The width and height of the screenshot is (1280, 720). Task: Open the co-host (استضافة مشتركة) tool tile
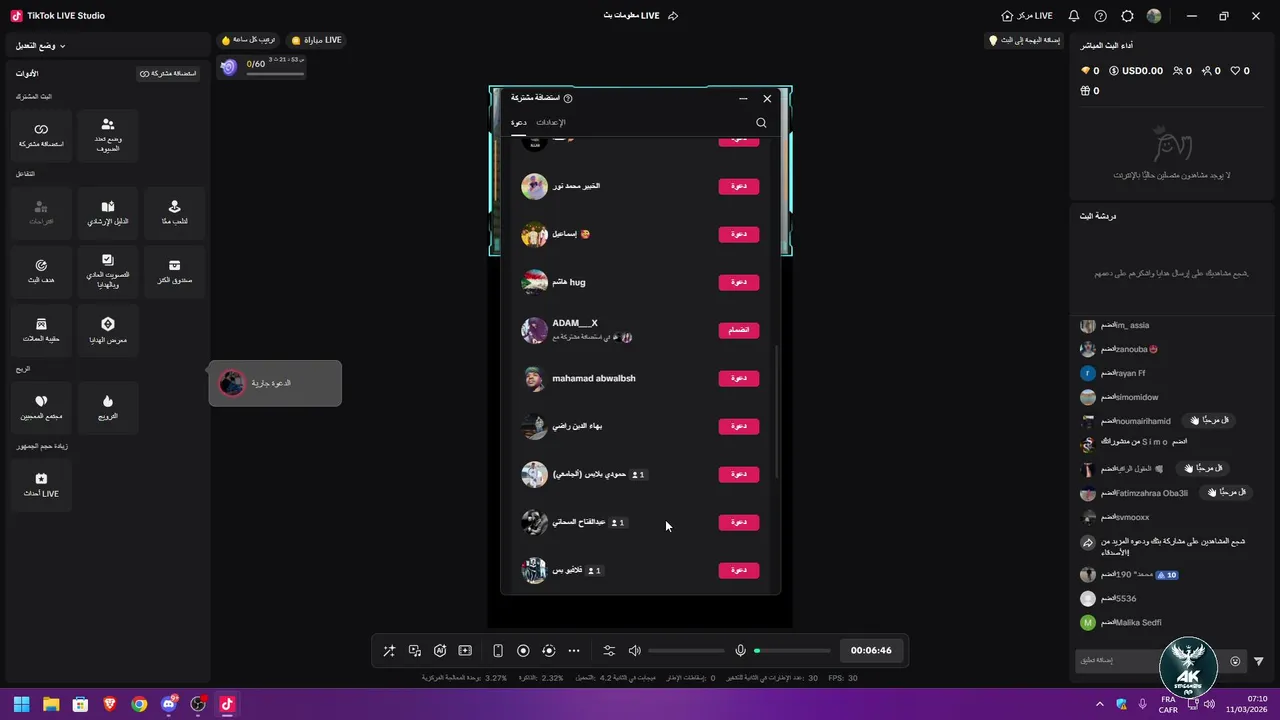[41, 135]
